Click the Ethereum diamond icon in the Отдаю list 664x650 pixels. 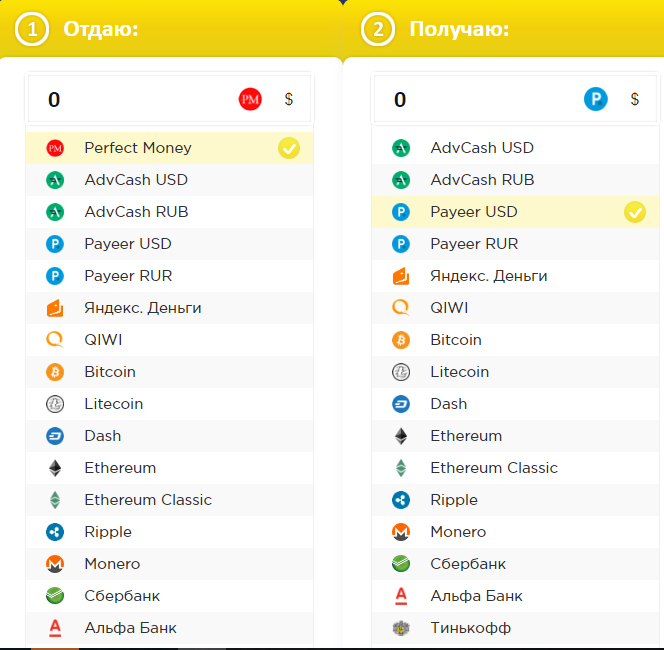55,468
